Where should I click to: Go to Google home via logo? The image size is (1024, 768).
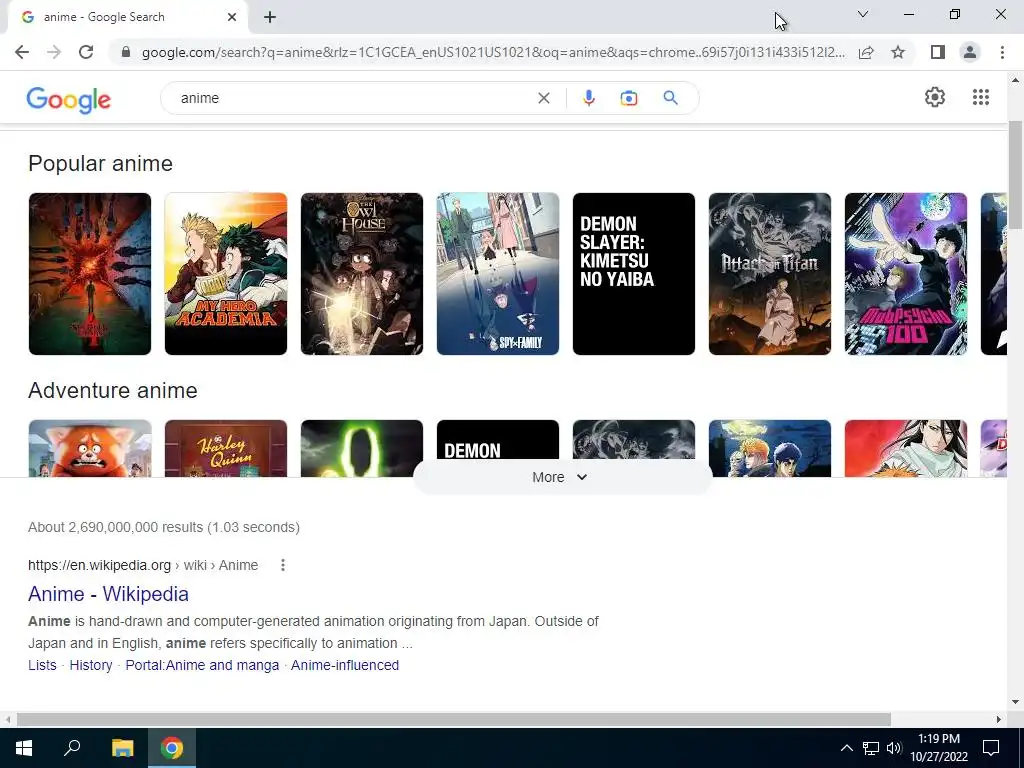tap(69, 100)
